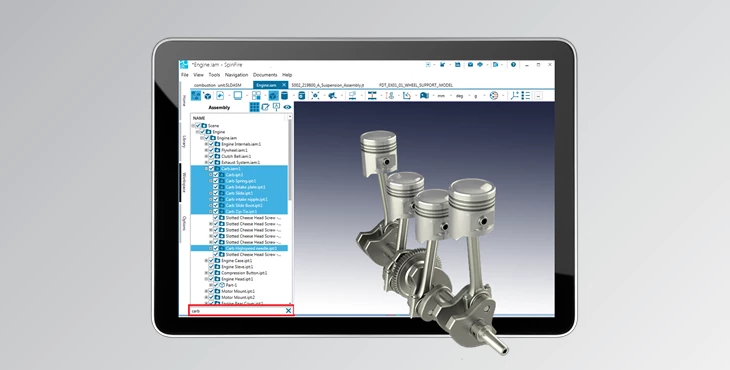Open the Documents menu
Image resolution: width=730 pixels, height=370 pixels.
click(x=265, y=74)
